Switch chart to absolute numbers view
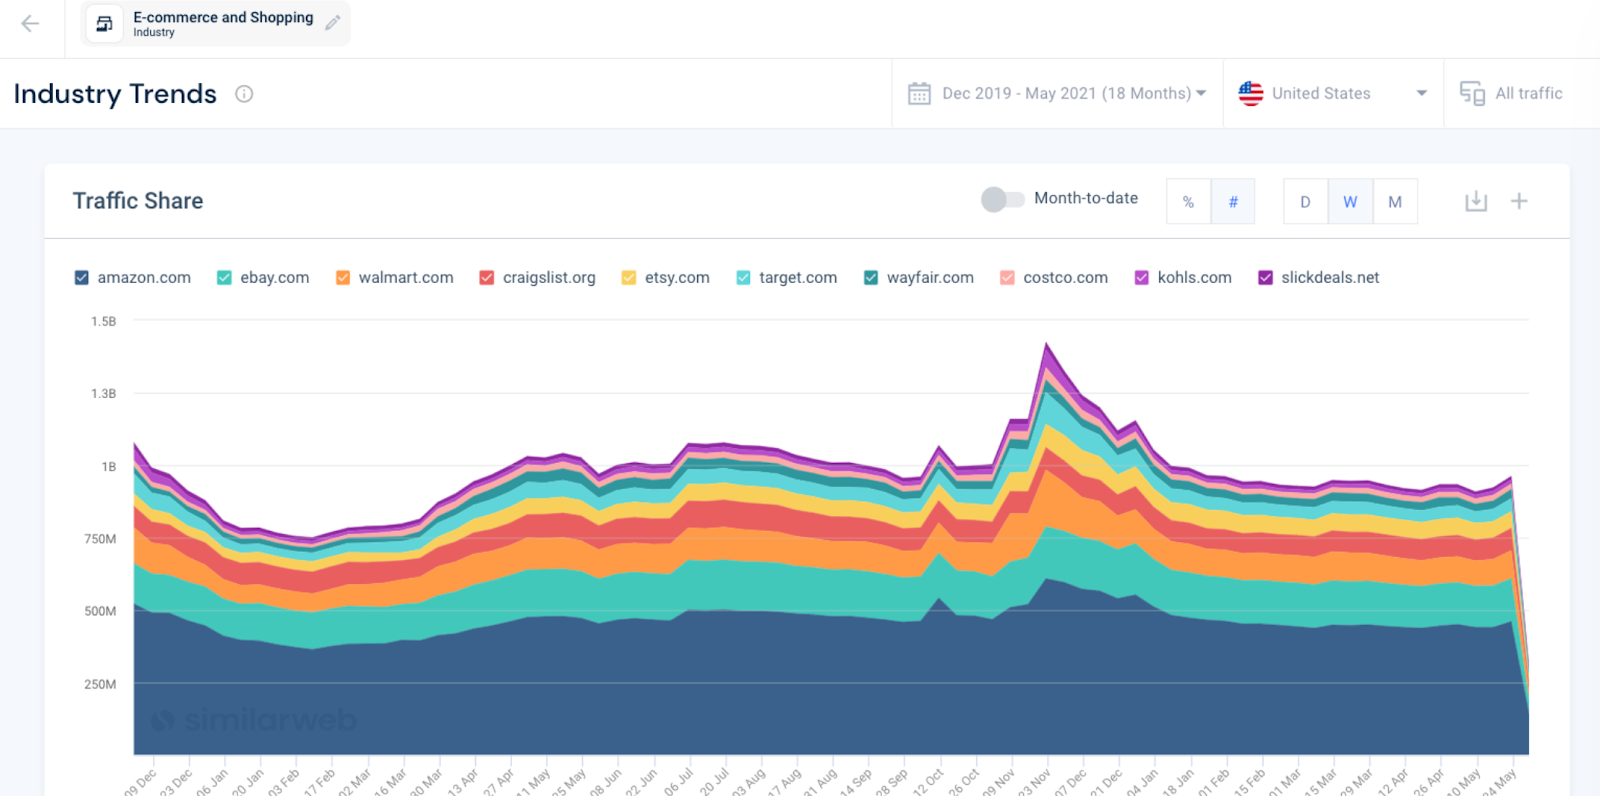Viewport: 1600px width, 796px height. coord(1233,201)
